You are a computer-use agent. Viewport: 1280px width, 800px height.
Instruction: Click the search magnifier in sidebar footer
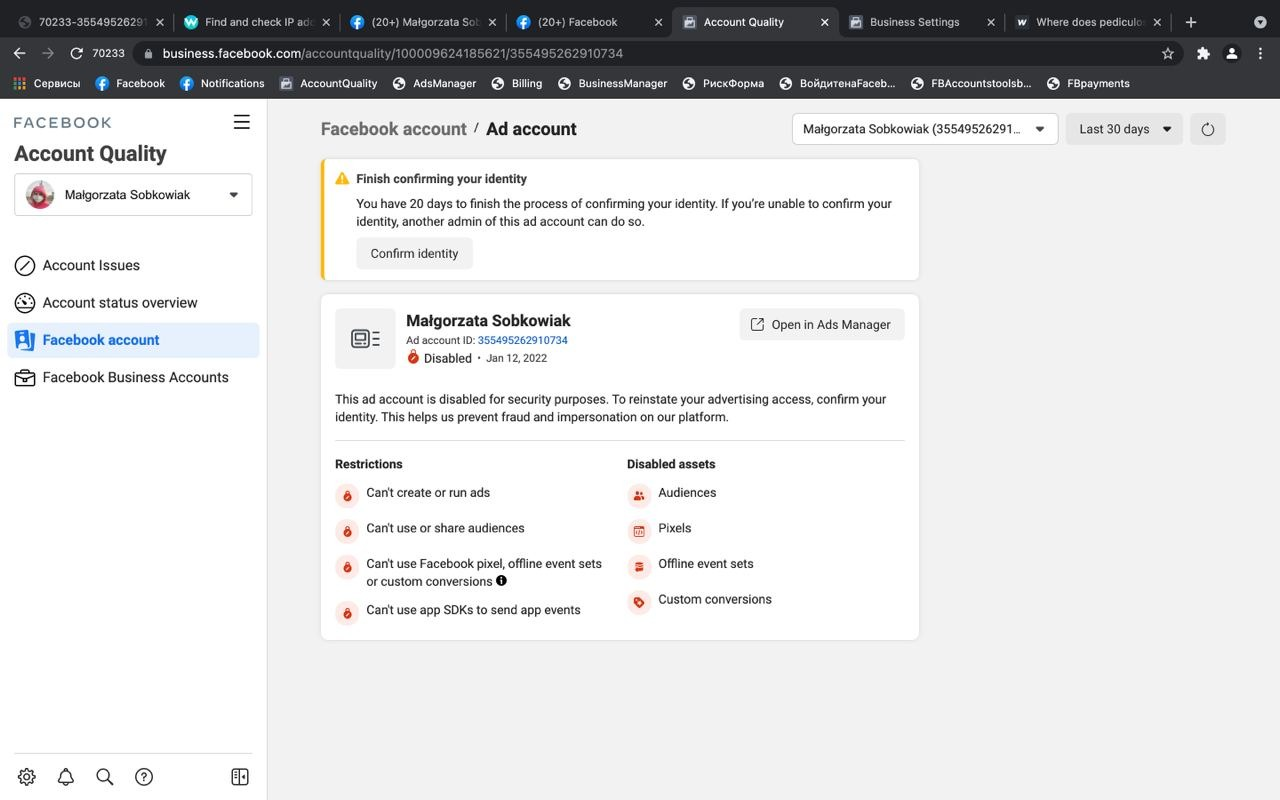pyautogui.click(x=105, y=777)
